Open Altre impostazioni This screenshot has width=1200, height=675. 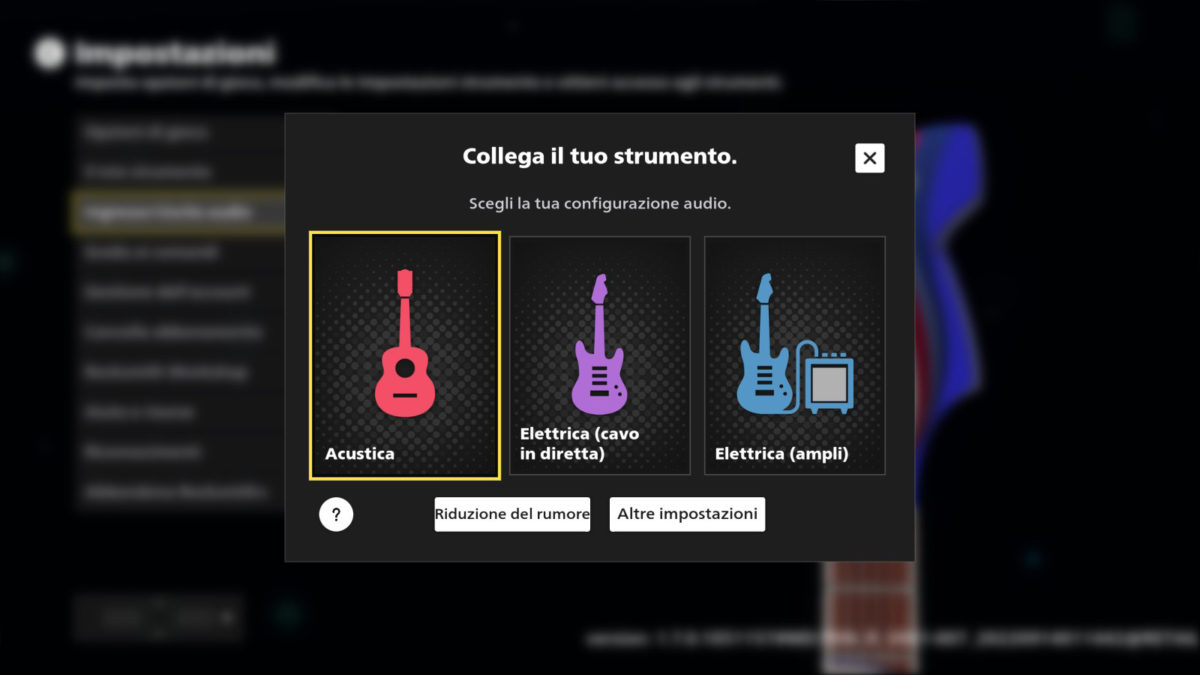click(687, 514)
